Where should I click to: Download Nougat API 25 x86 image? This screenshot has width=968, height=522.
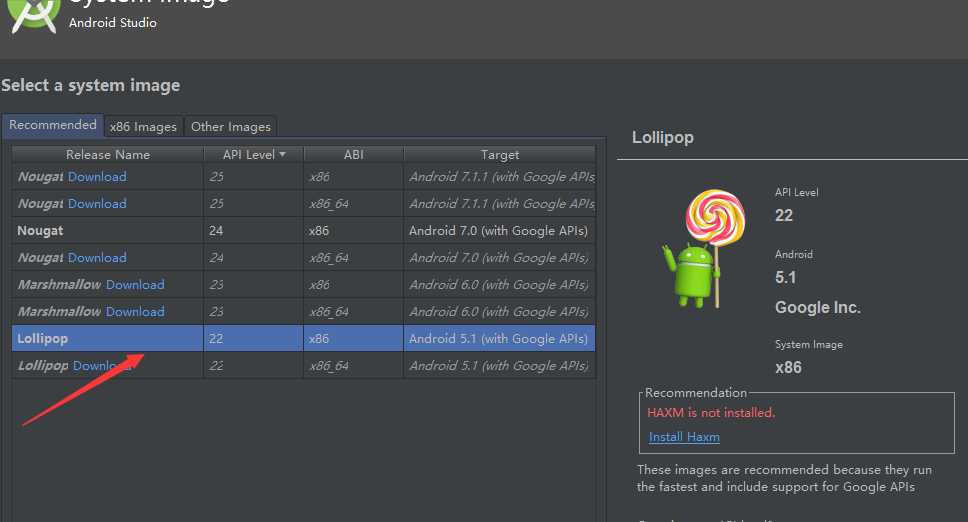click(98, 176)
